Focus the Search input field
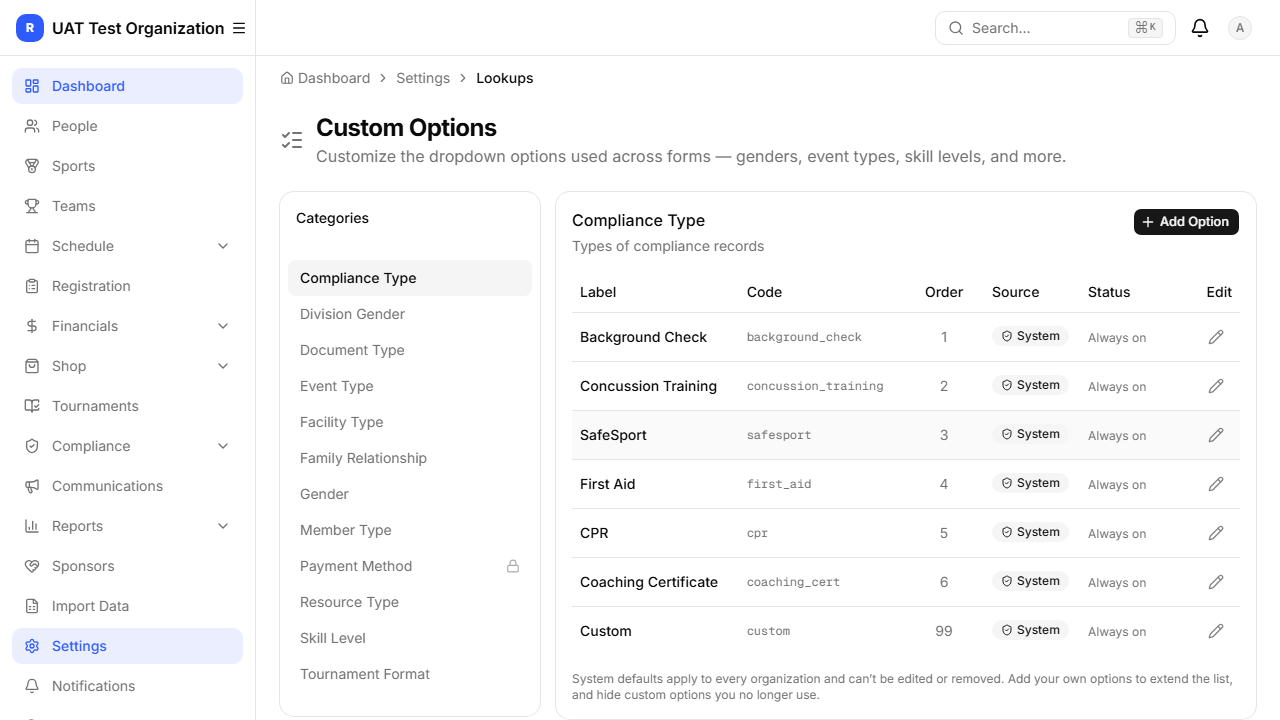The width and height of the screenshot is (1280, 720). tap(1055, 28)
